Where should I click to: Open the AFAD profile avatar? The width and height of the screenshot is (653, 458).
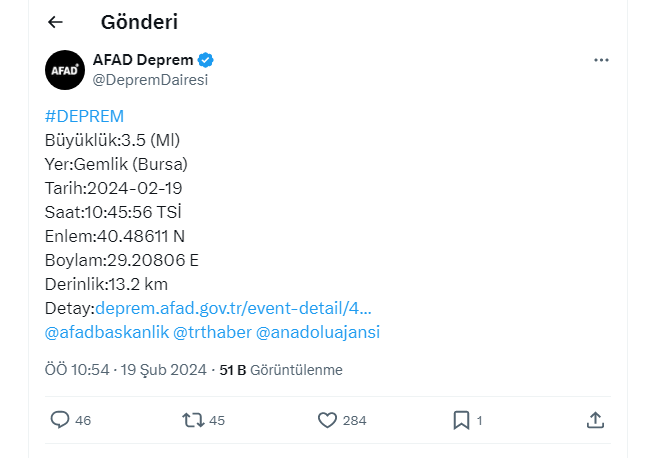65,70
